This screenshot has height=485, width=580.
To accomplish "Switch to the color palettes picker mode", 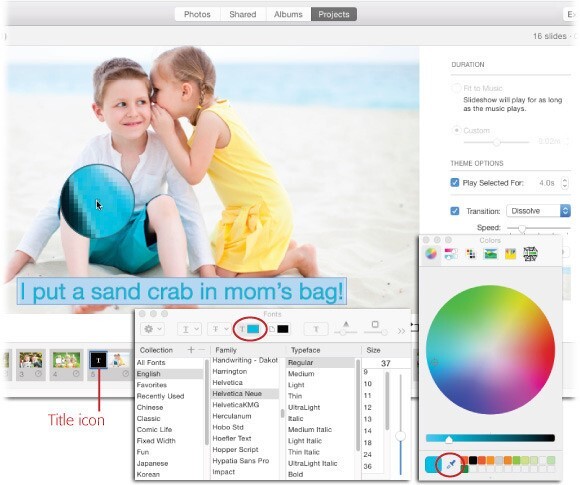I will click(x=471, y=254).
